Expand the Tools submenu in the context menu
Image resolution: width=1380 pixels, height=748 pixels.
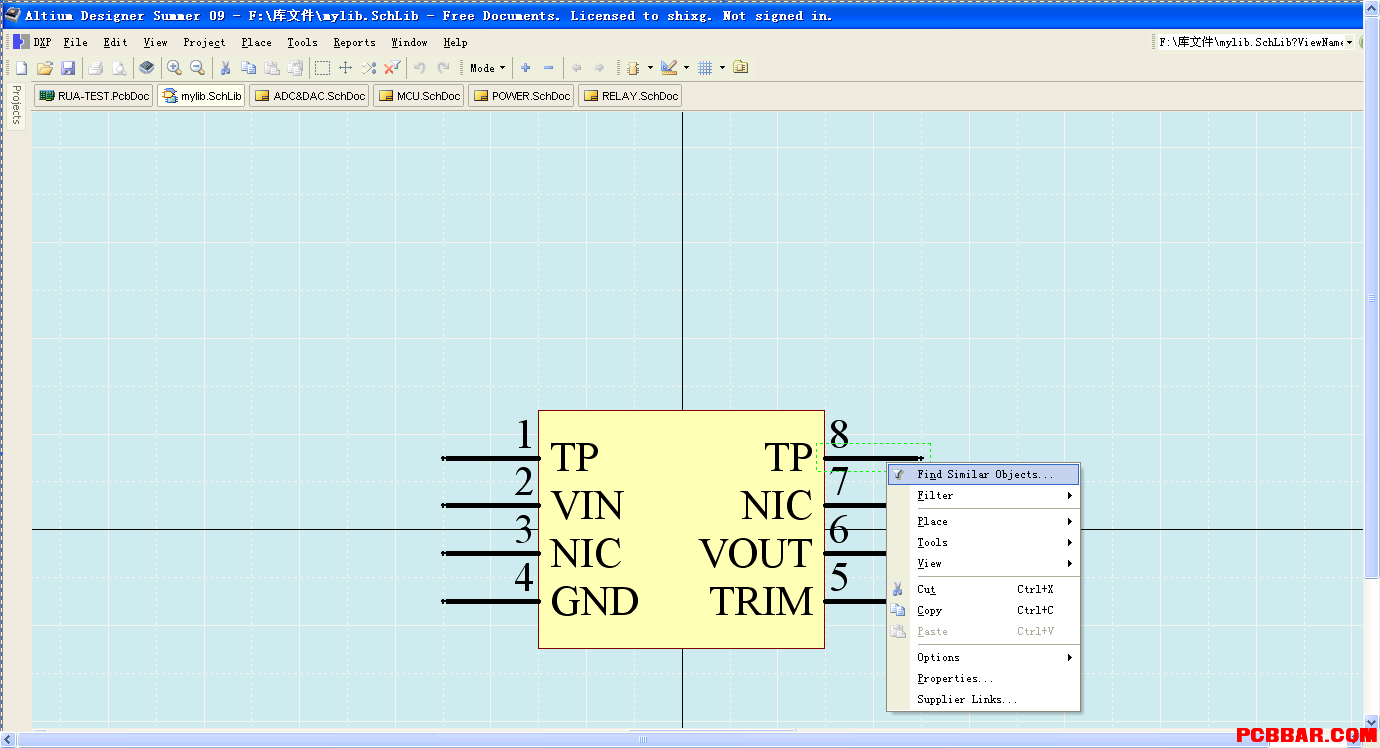coord(984,543)
